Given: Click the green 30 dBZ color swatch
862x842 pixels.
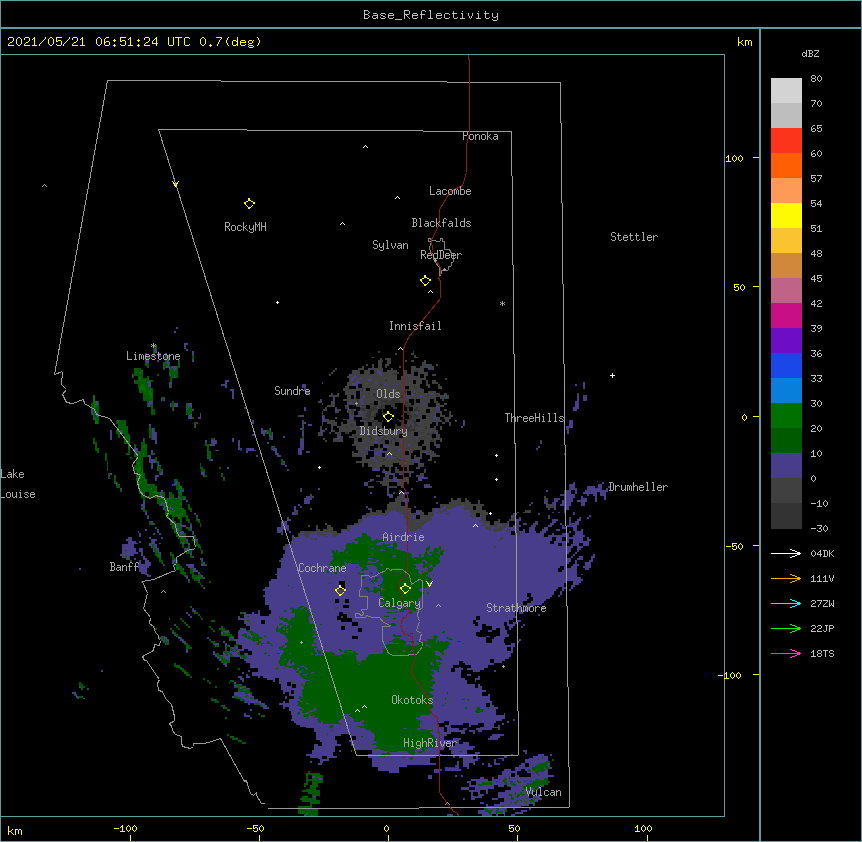Looking at the screenshot, I should click(x=786, y=416).
